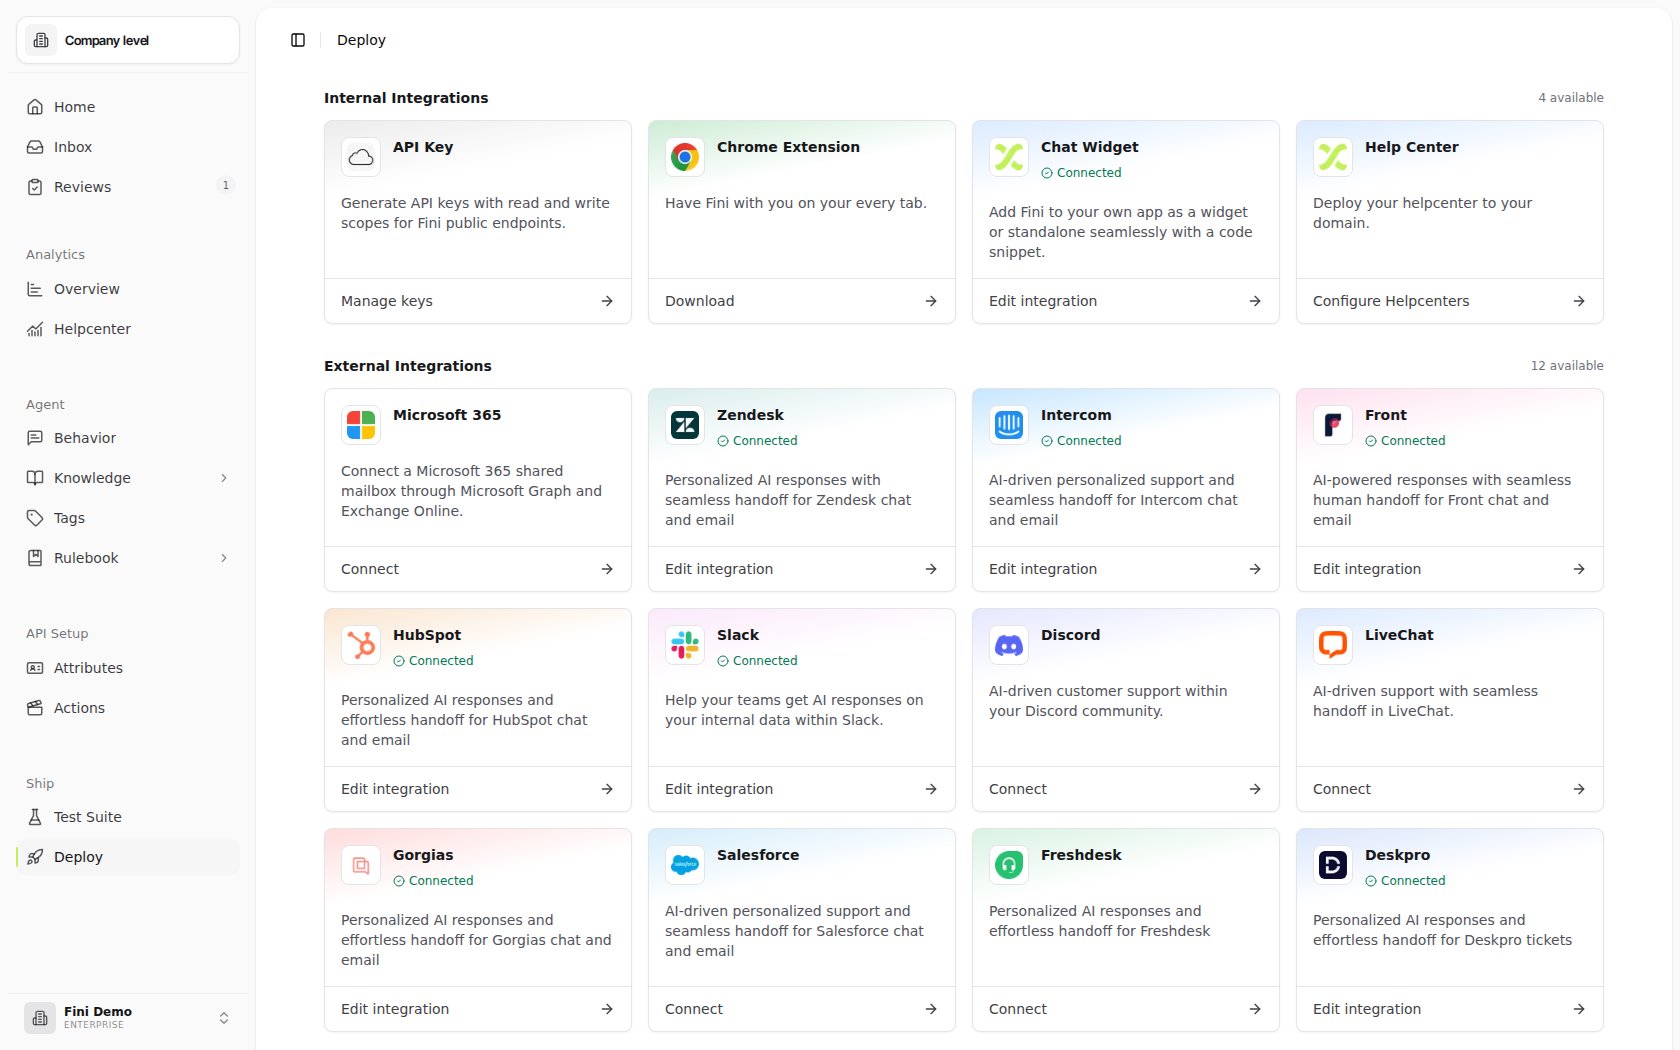Image resolution: width=1680 pixels, height=1050 pixels.
Task: Click the HubSpot logo icon
Action: click(x=361, y=645)
